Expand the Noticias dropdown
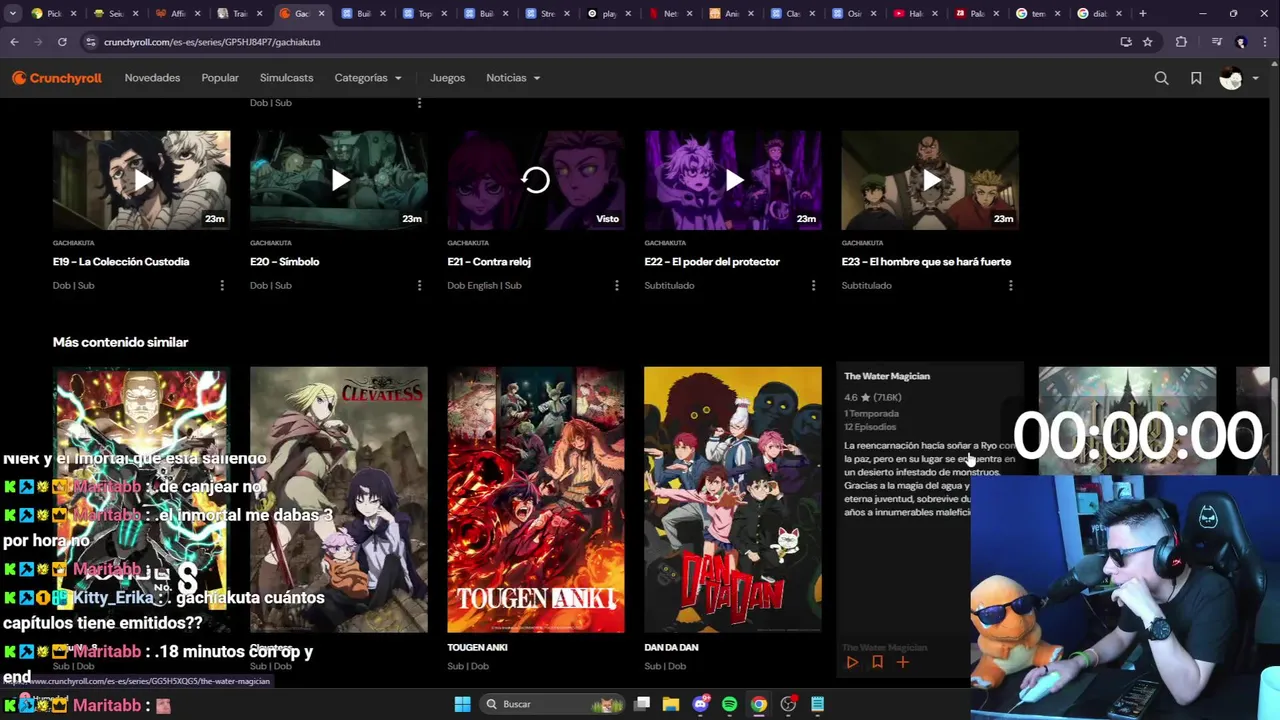 pyautogui.click(x=513, y=78)
